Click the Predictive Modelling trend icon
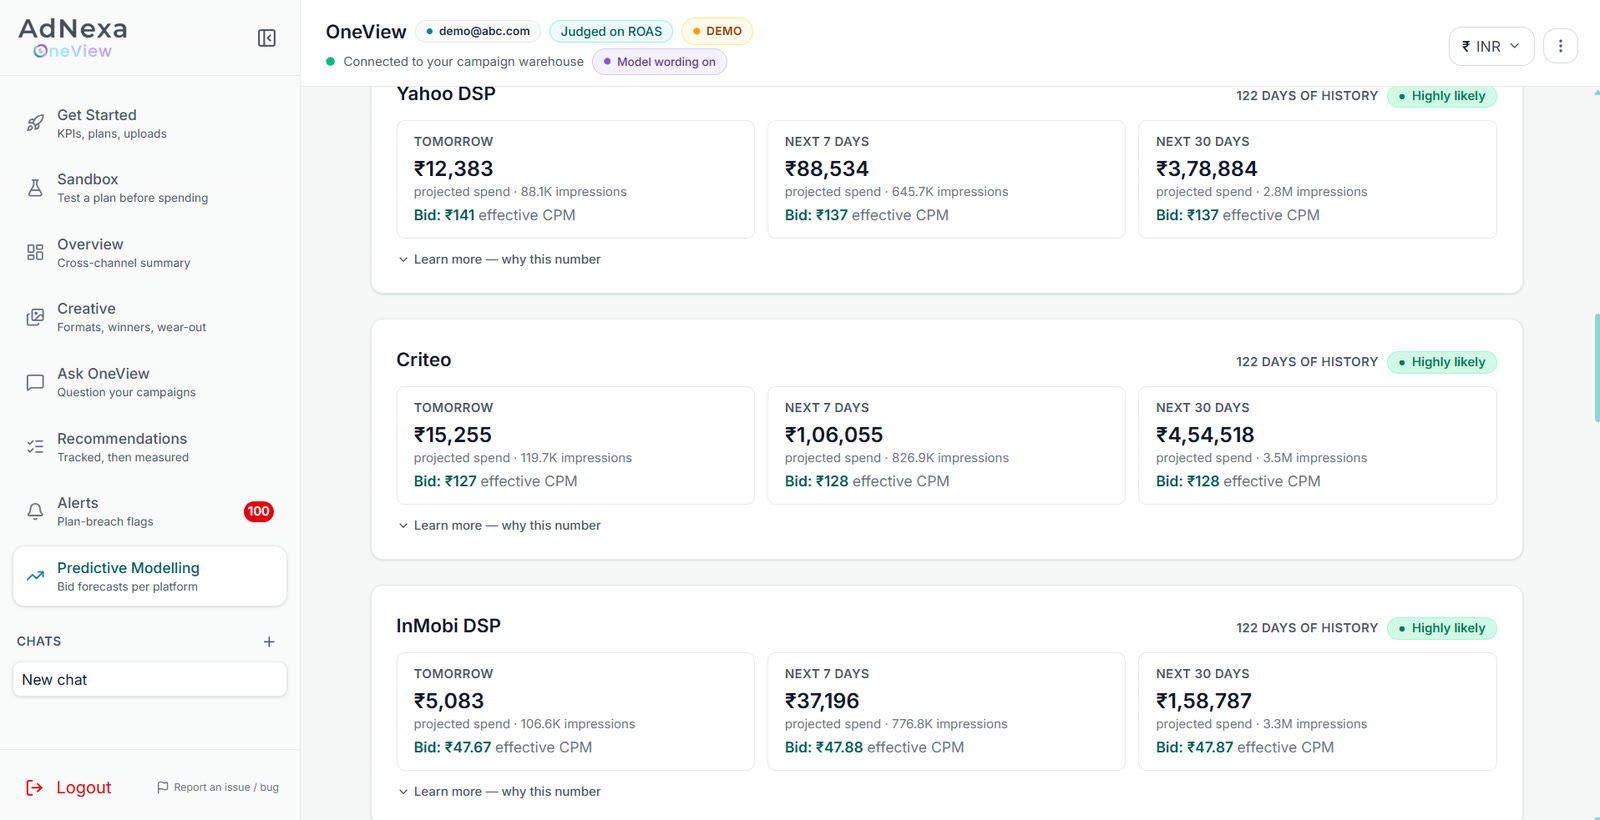 click(x=35, y=576)
